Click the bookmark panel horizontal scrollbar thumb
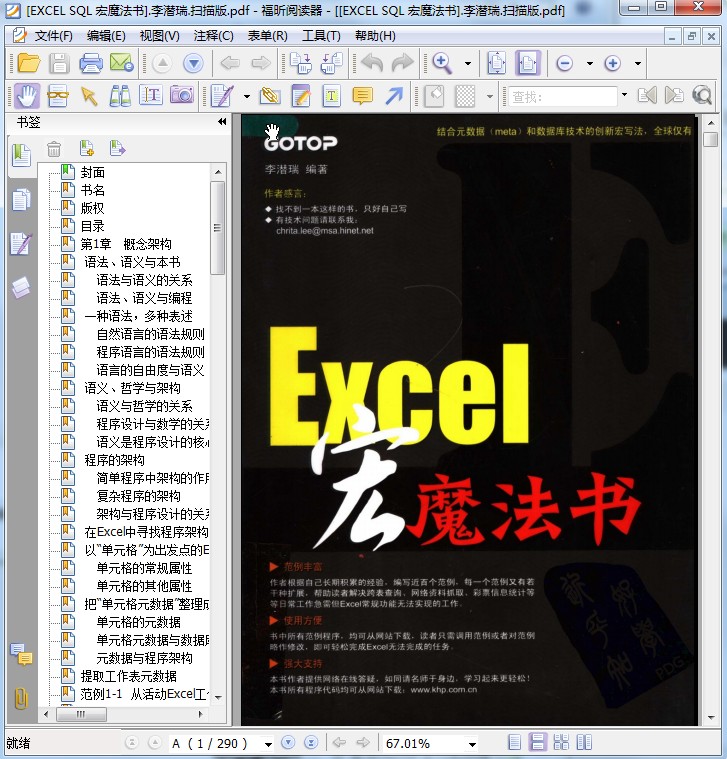This screenshot has width=727, height=759. tap(81, 714)
